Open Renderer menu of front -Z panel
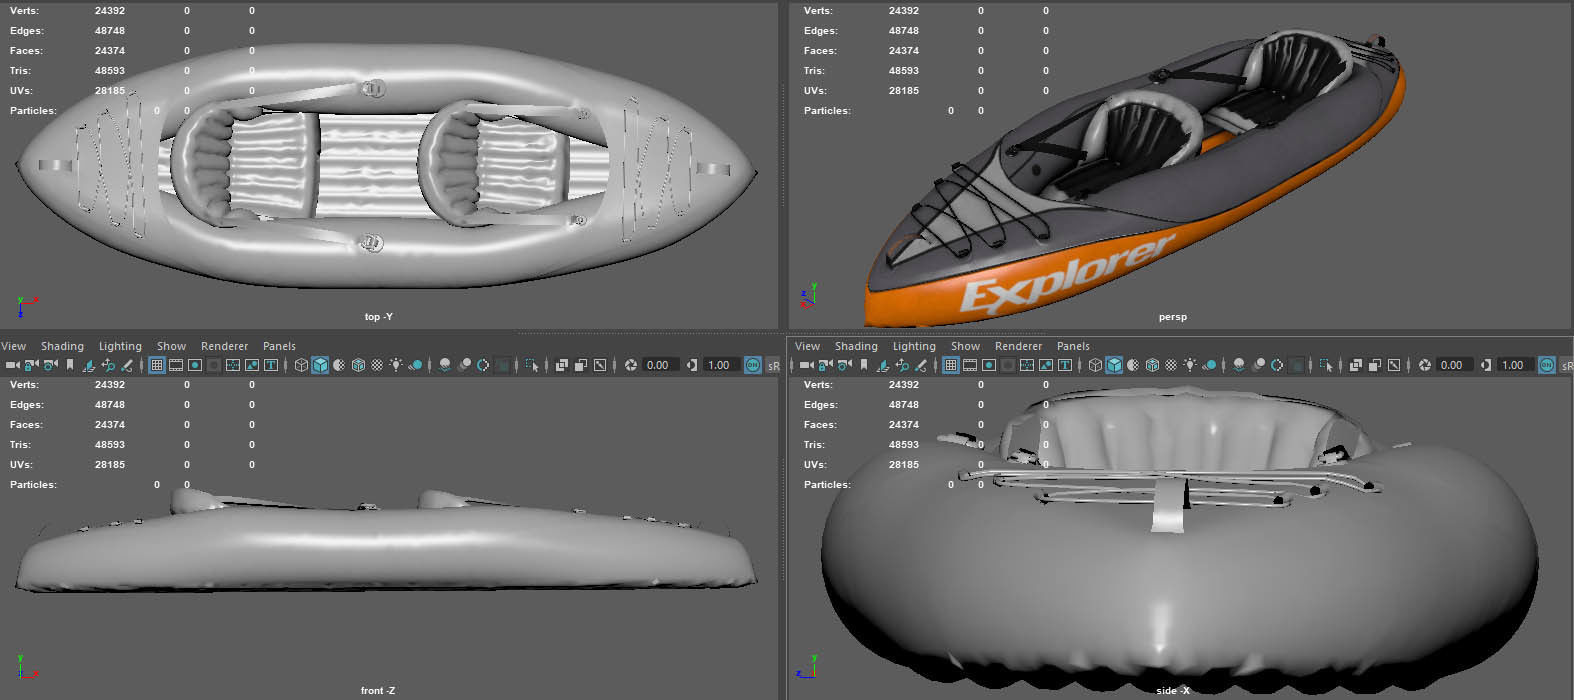This screenshot has height=700, width=1574. pos(225,346)
